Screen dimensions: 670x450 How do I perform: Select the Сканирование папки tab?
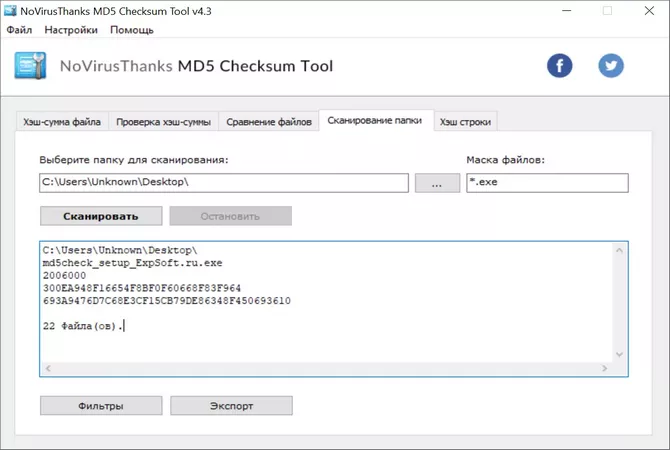375,121
